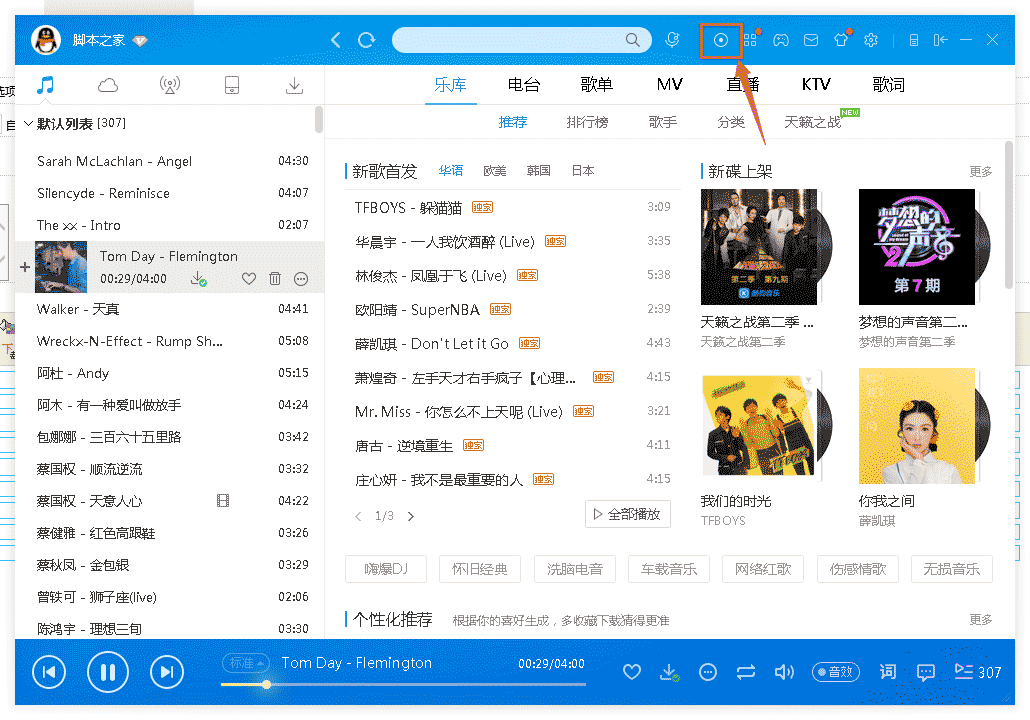
Task: Click inside the search input field
Action: pos(509,40)
